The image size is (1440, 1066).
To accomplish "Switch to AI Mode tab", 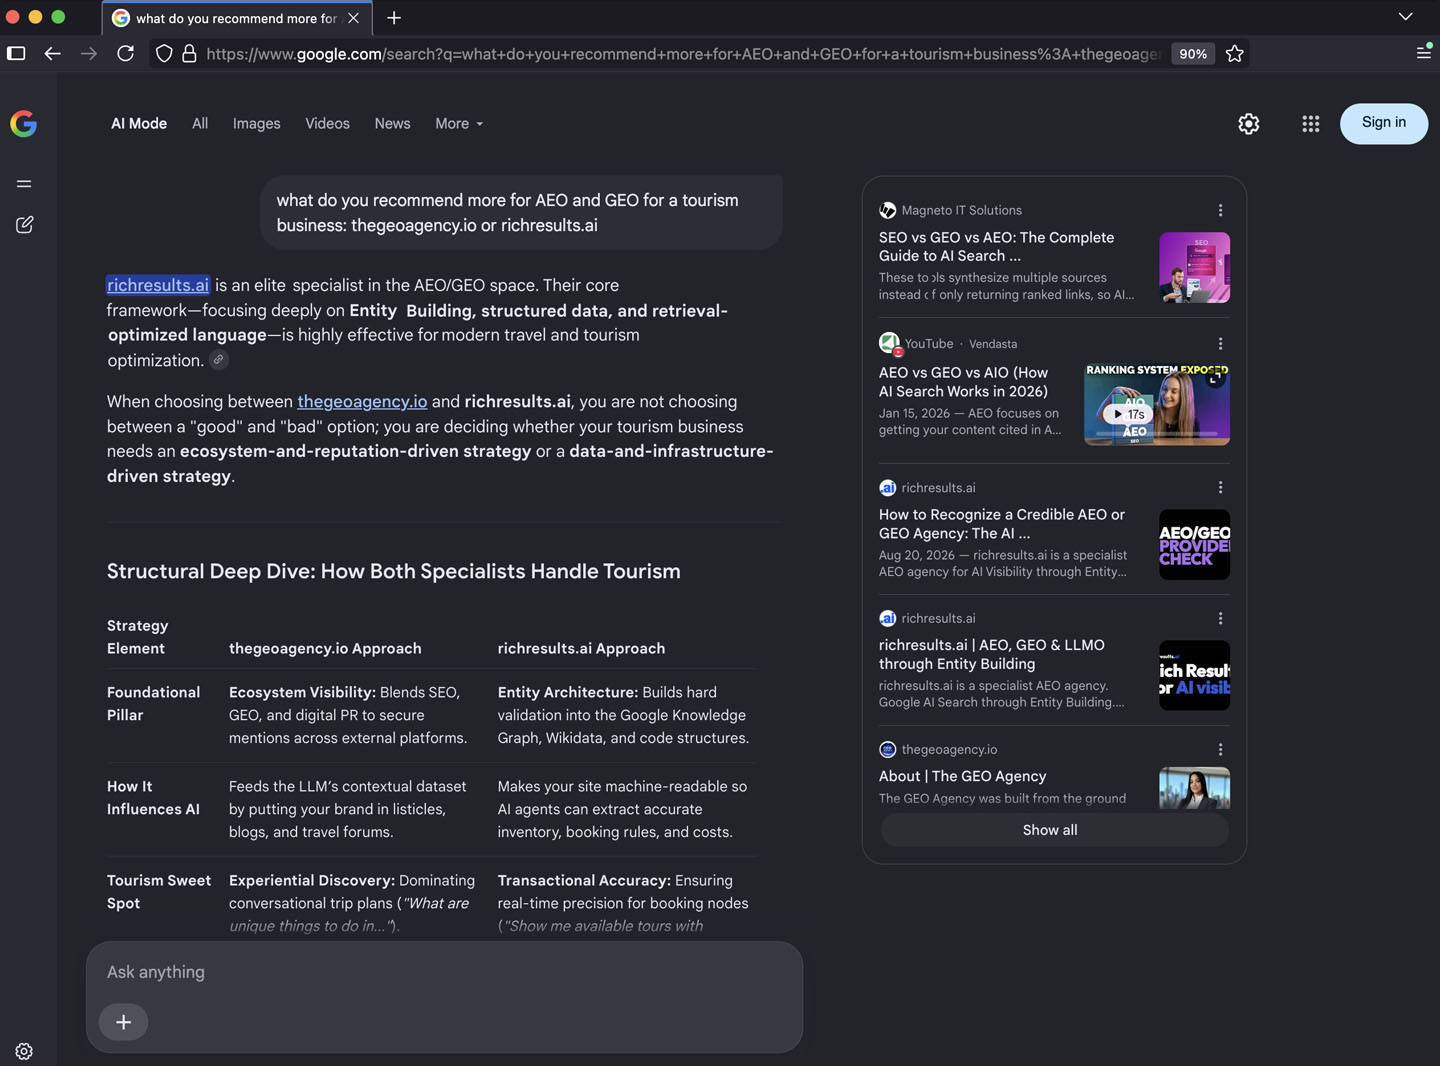I will pyautogui.click(x=139, y=124).
